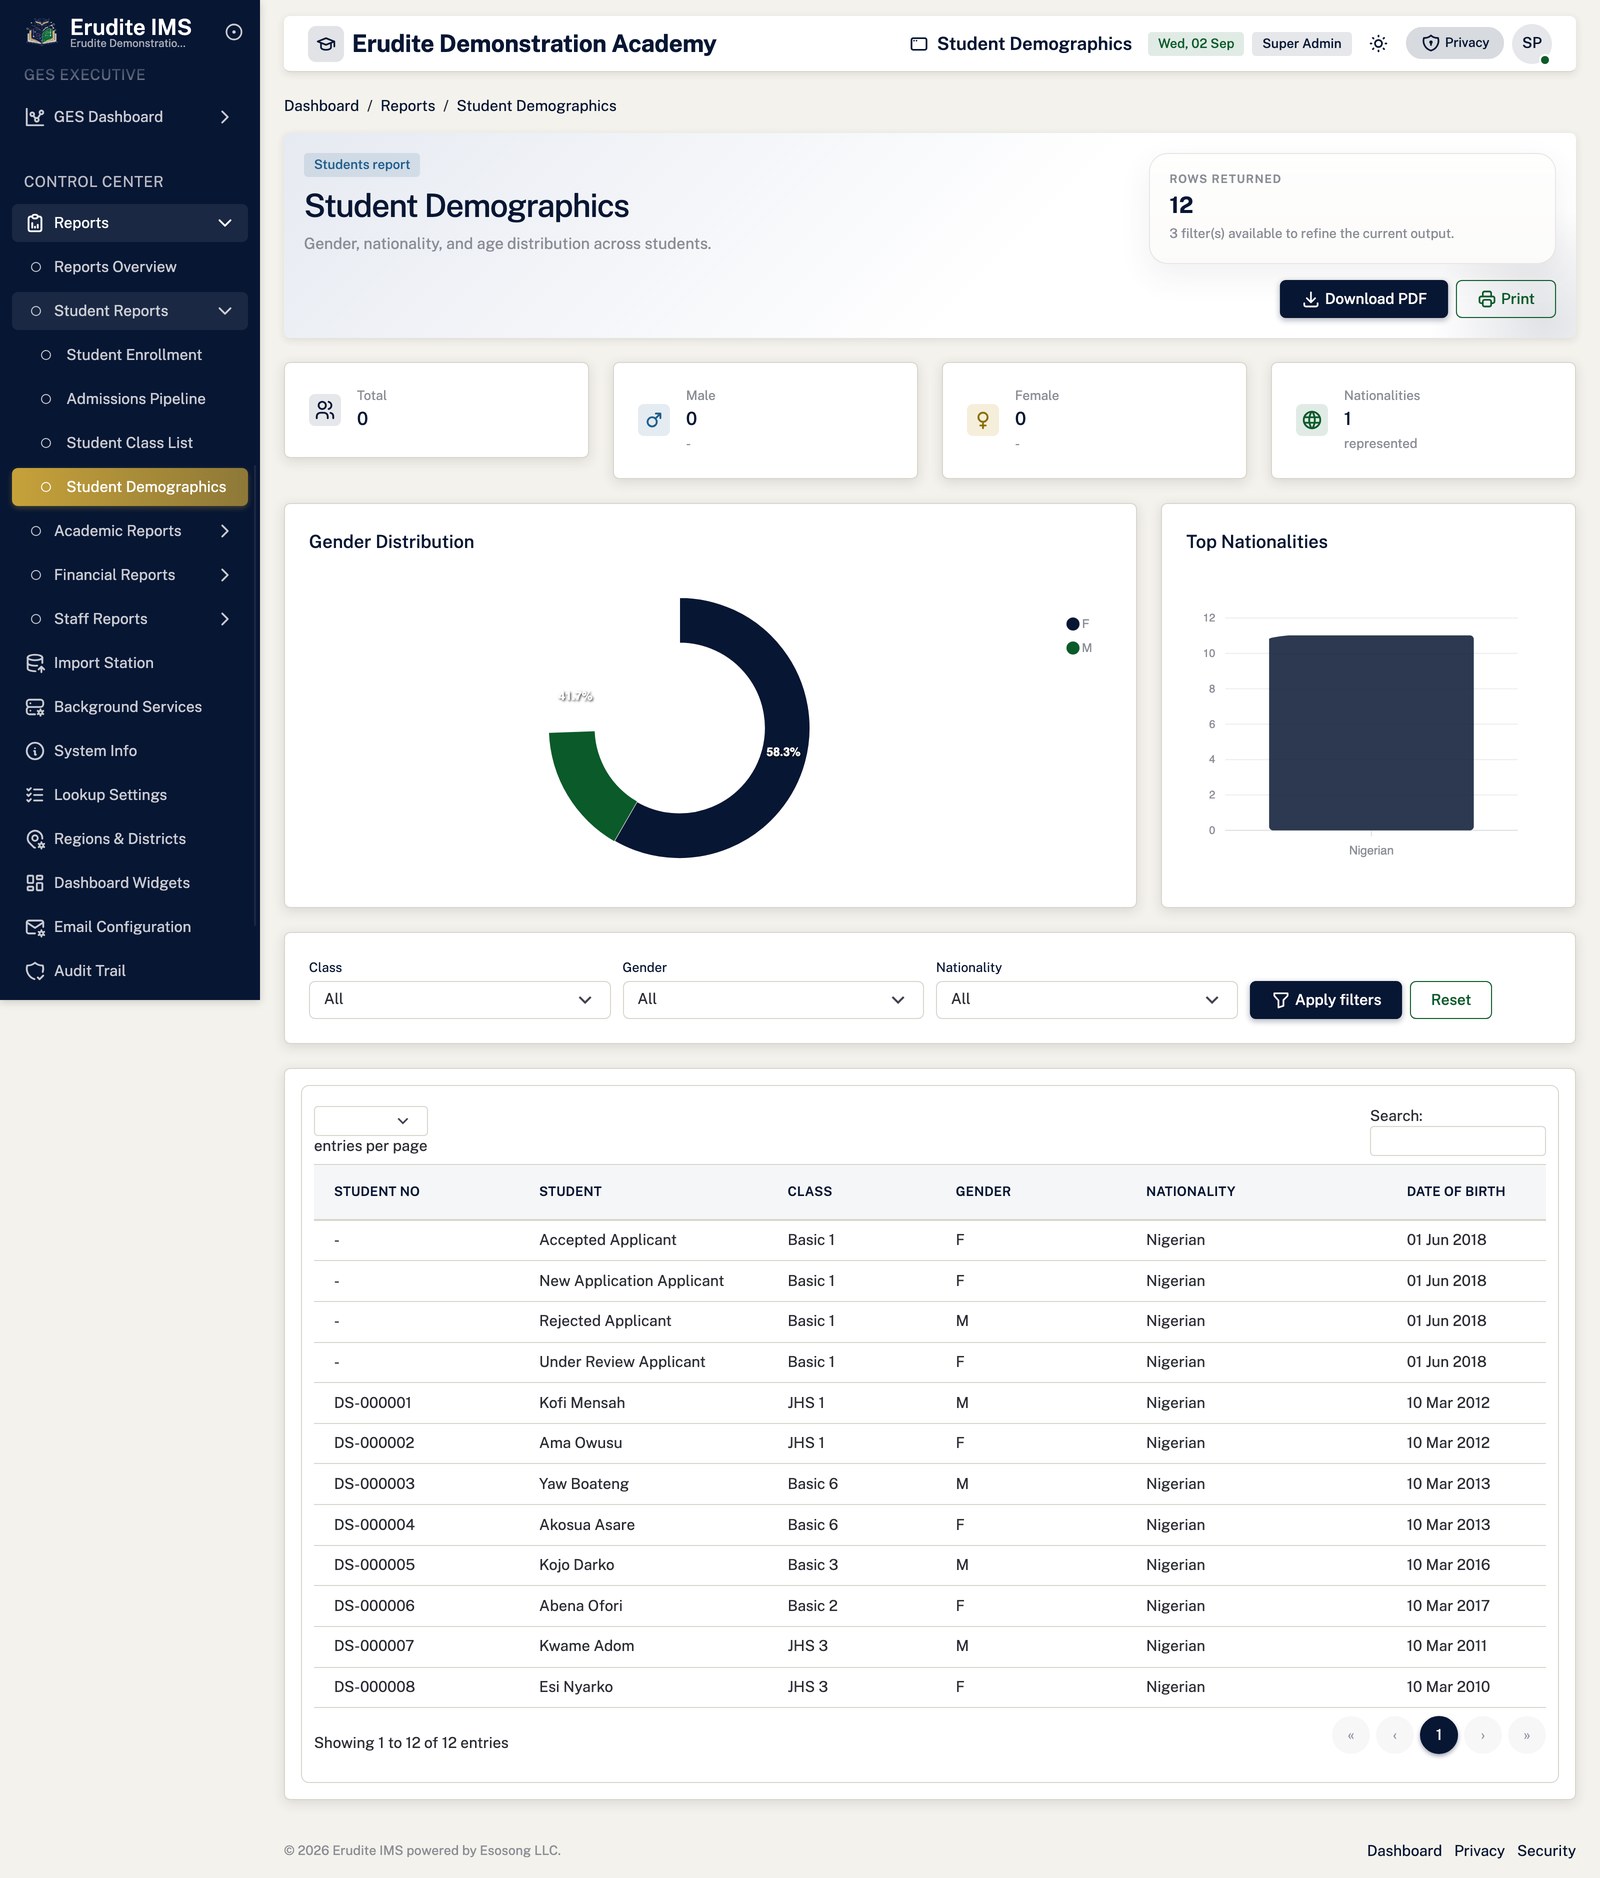Click the SP user avatar
The width and height of the screenshot is (1600, 1878).
tap(1532, 43)
